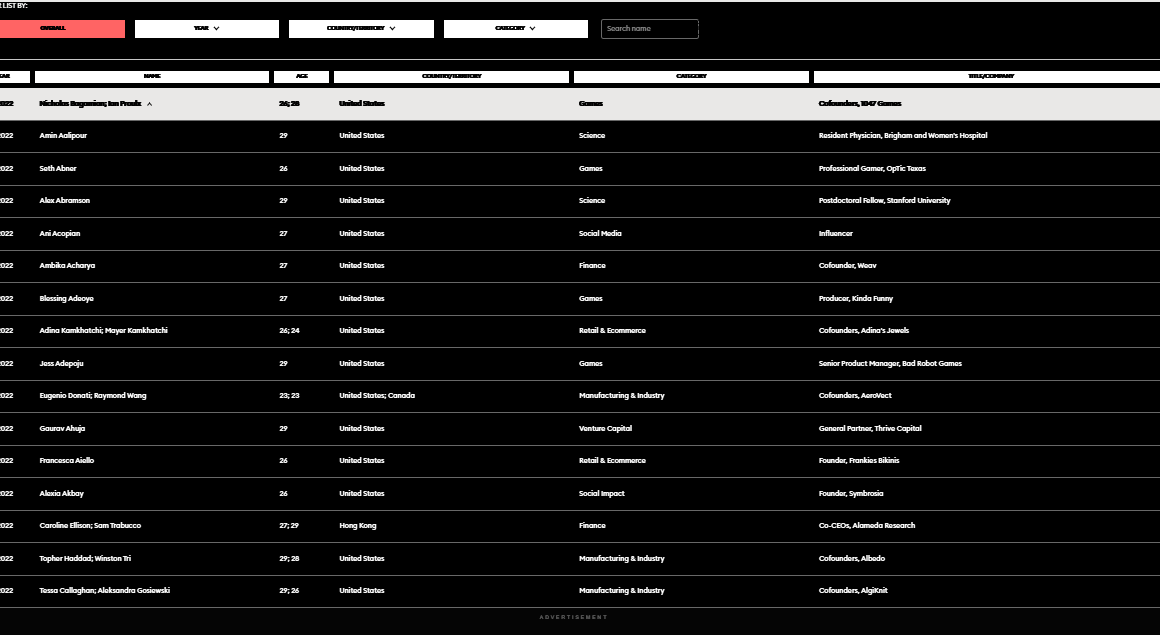The width and height of the screenshot is (1160, 635).
Task: Select the Seth Abner row
Action: [x=58, y=169]
